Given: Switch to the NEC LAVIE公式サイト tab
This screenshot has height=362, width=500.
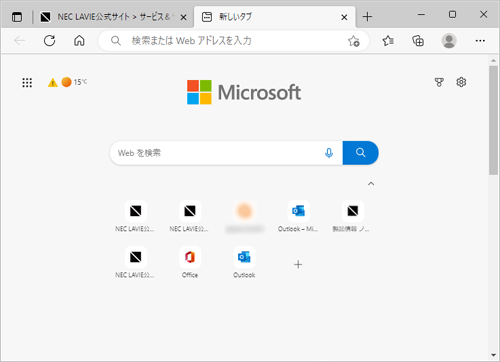Looking at the screenshot, I should click(x=114, y=17).
